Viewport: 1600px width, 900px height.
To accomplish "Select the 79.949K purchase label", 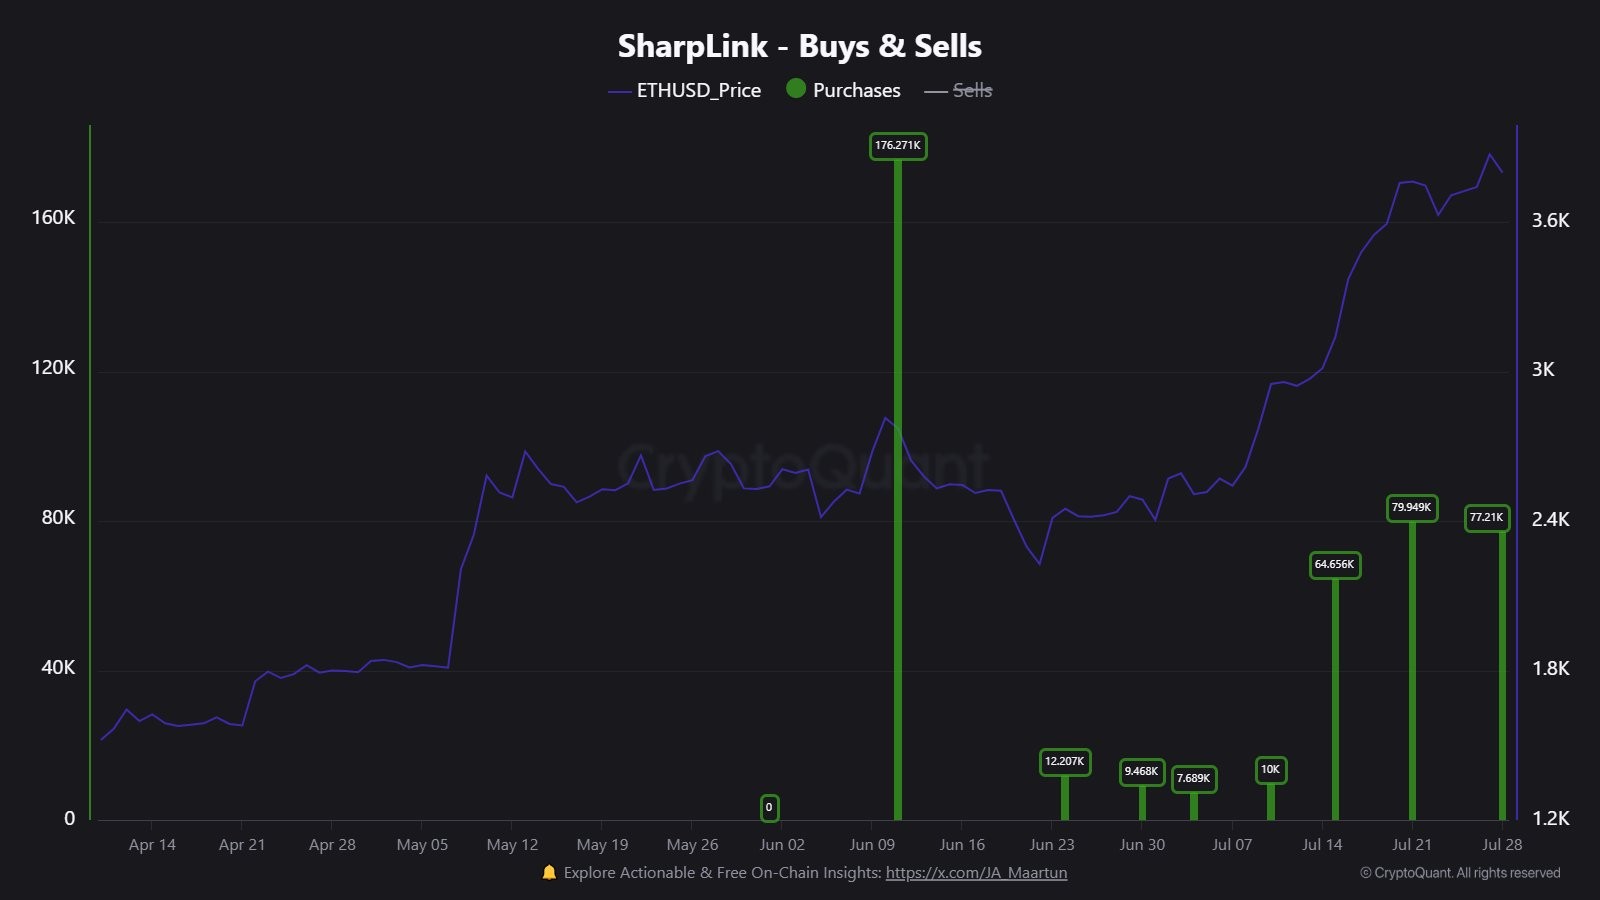I will coord(1411,508).
